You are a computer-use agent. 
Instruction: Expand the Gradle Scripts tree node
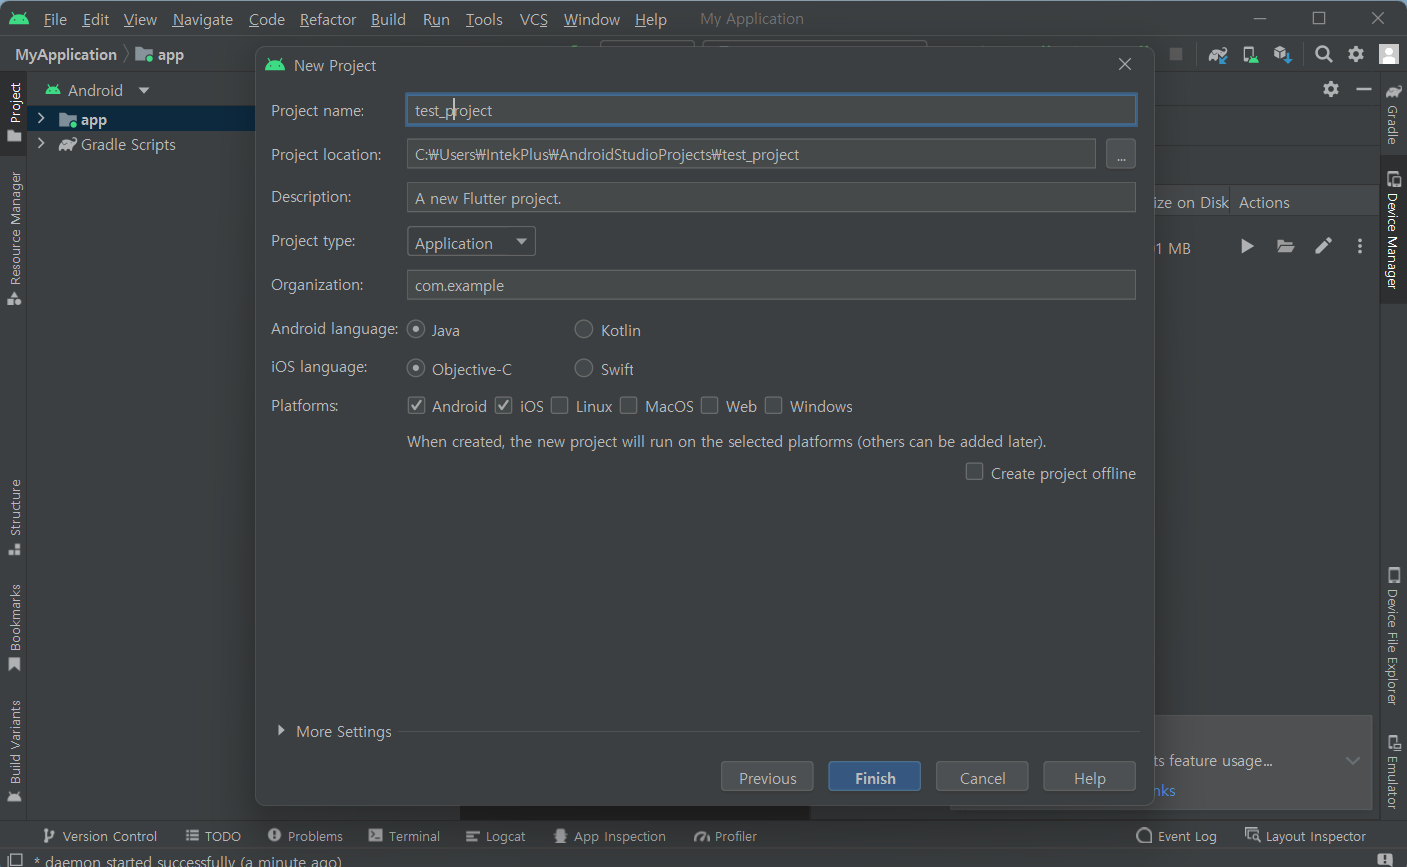pyautogui.click(x=41, y=144)
